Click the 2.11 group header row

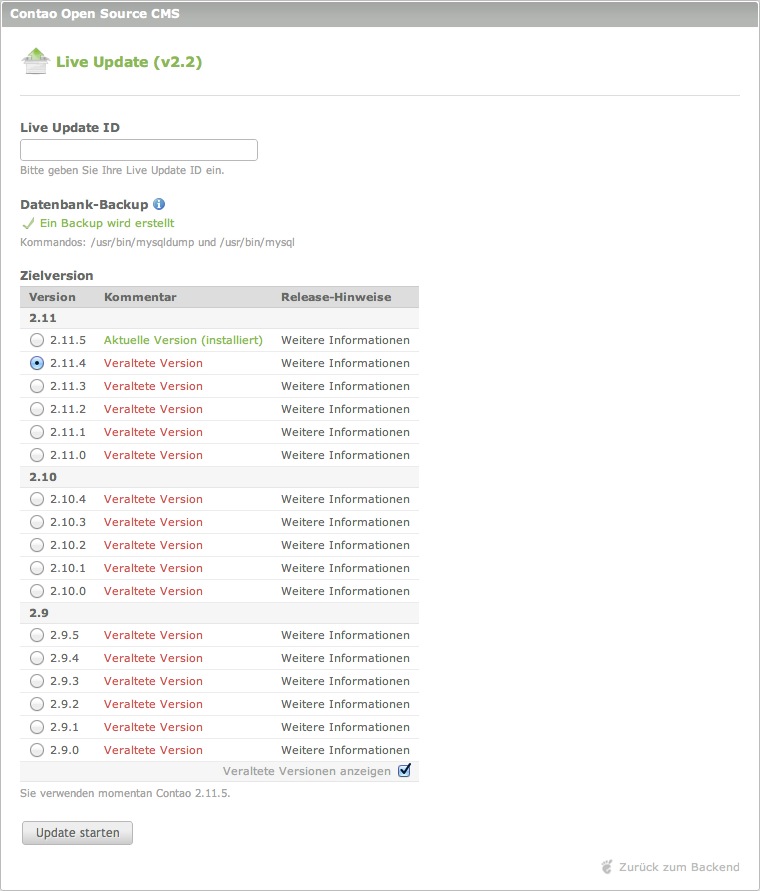(x=219, y=318)
